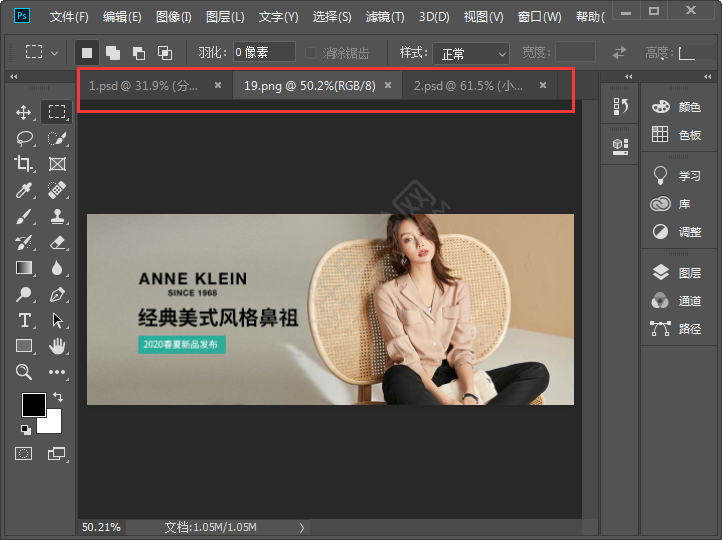Select the Zoom tool

tap(23, 372)
